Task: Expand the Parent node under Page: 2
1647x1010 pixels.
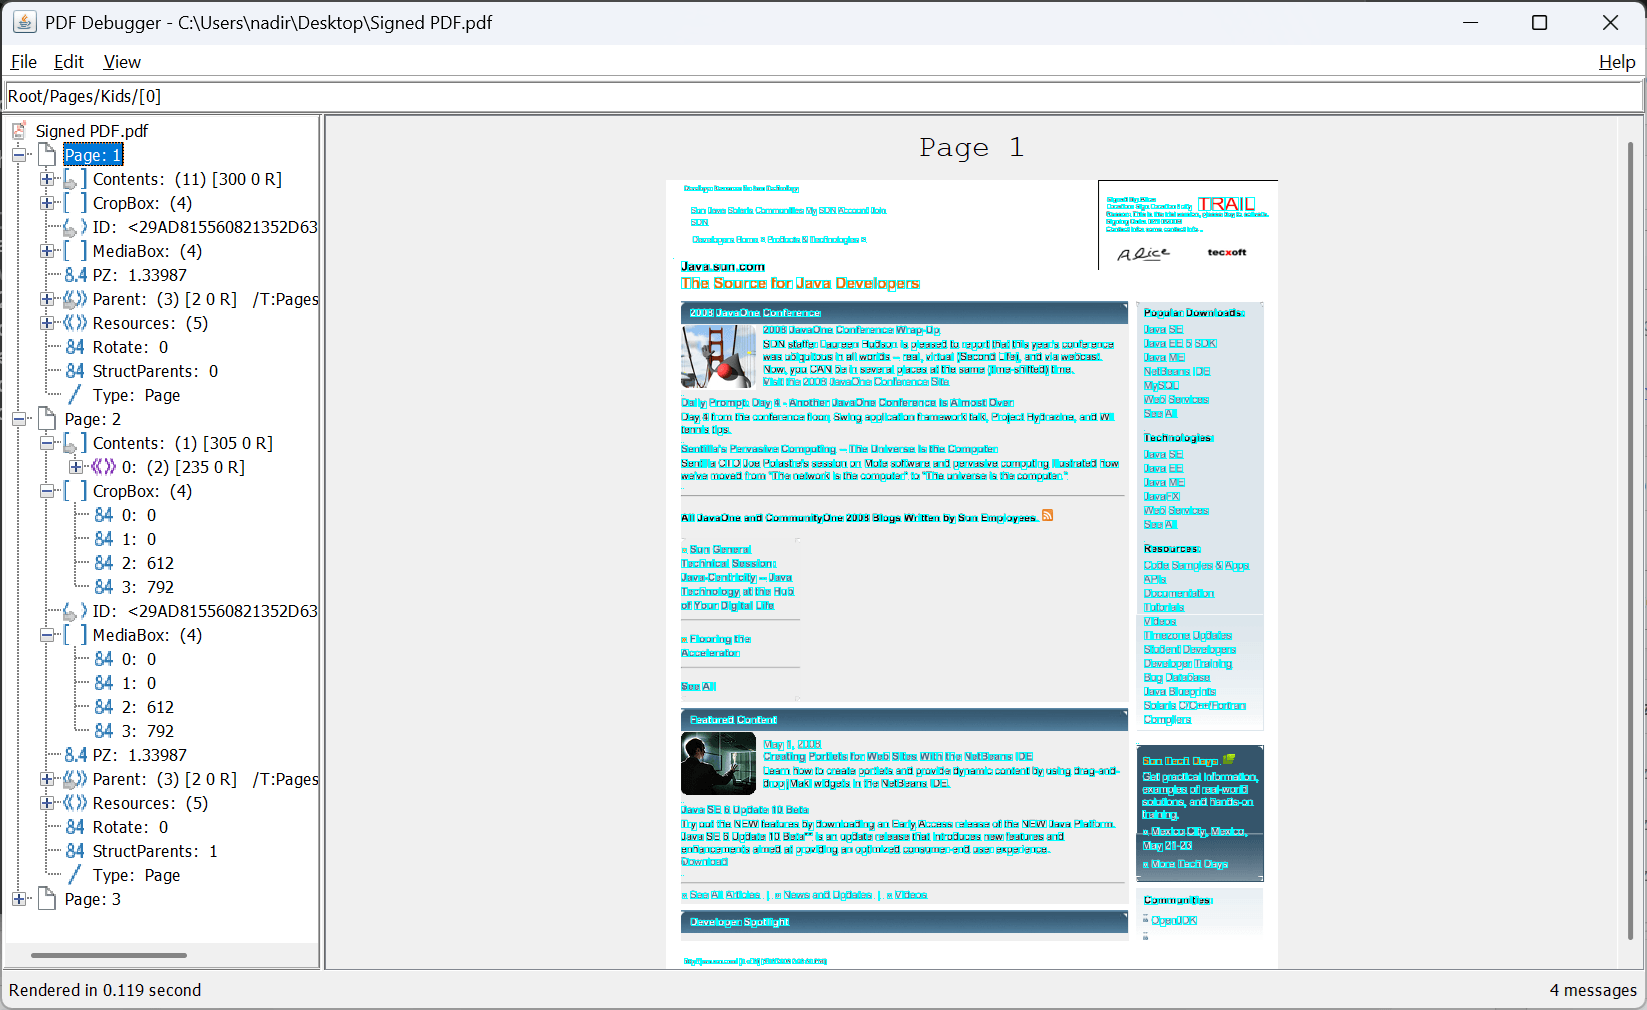Action: (x=47, y=779)
